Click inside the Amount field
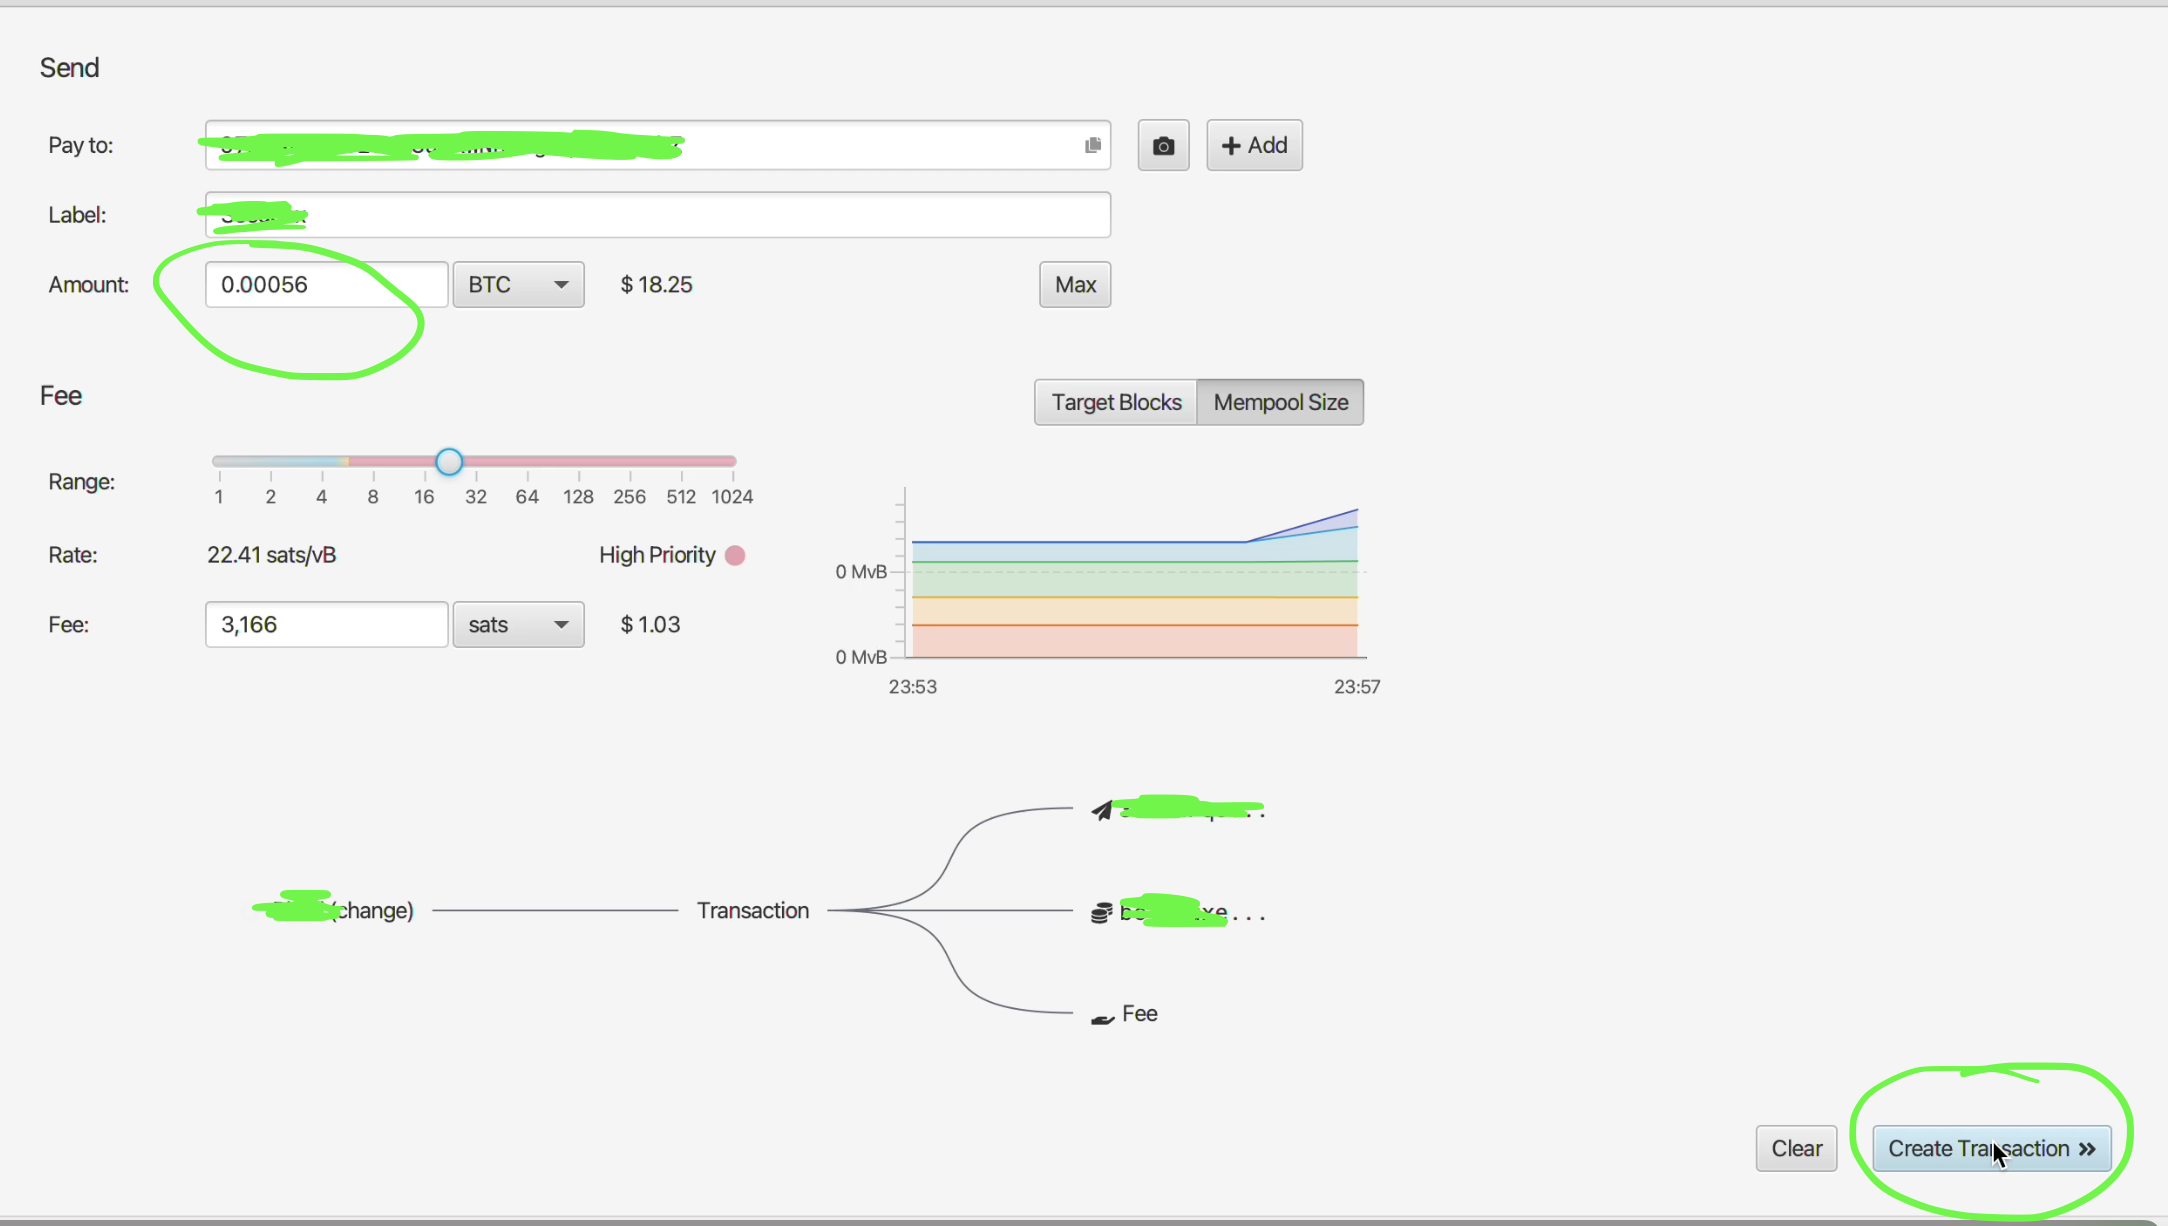Image resolution: width=2168 pixels, height=1226 pixels. point(326,284)
